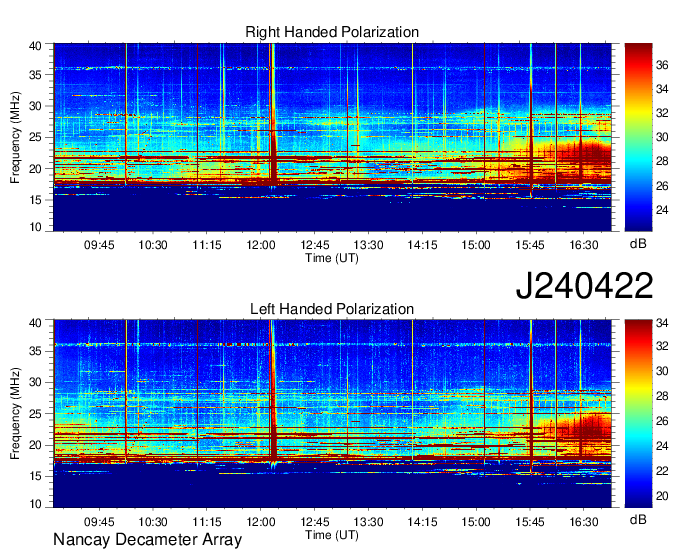The width and height of the screenshot is (680, 552).
Task: Click the Right Handed Polarization color bar
Action: tap(638, 137)
